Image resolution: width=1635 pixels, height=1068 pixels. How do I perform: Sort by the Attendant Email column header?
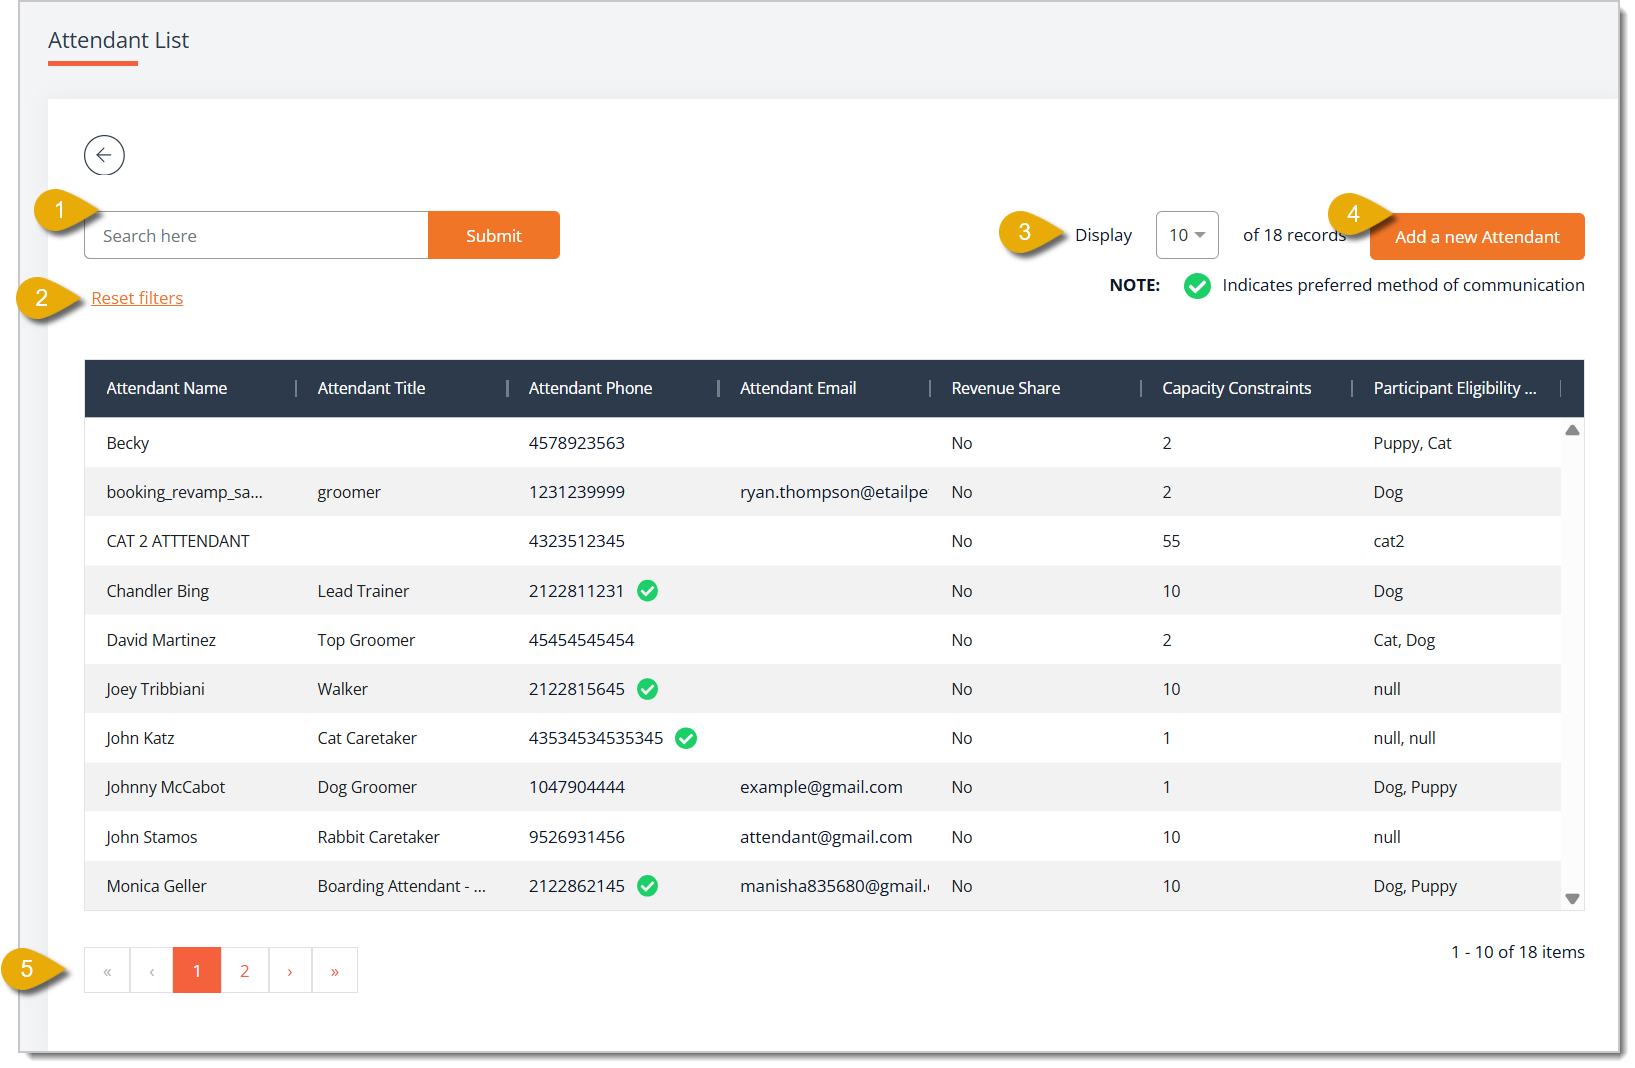click(x=798, y=388)
